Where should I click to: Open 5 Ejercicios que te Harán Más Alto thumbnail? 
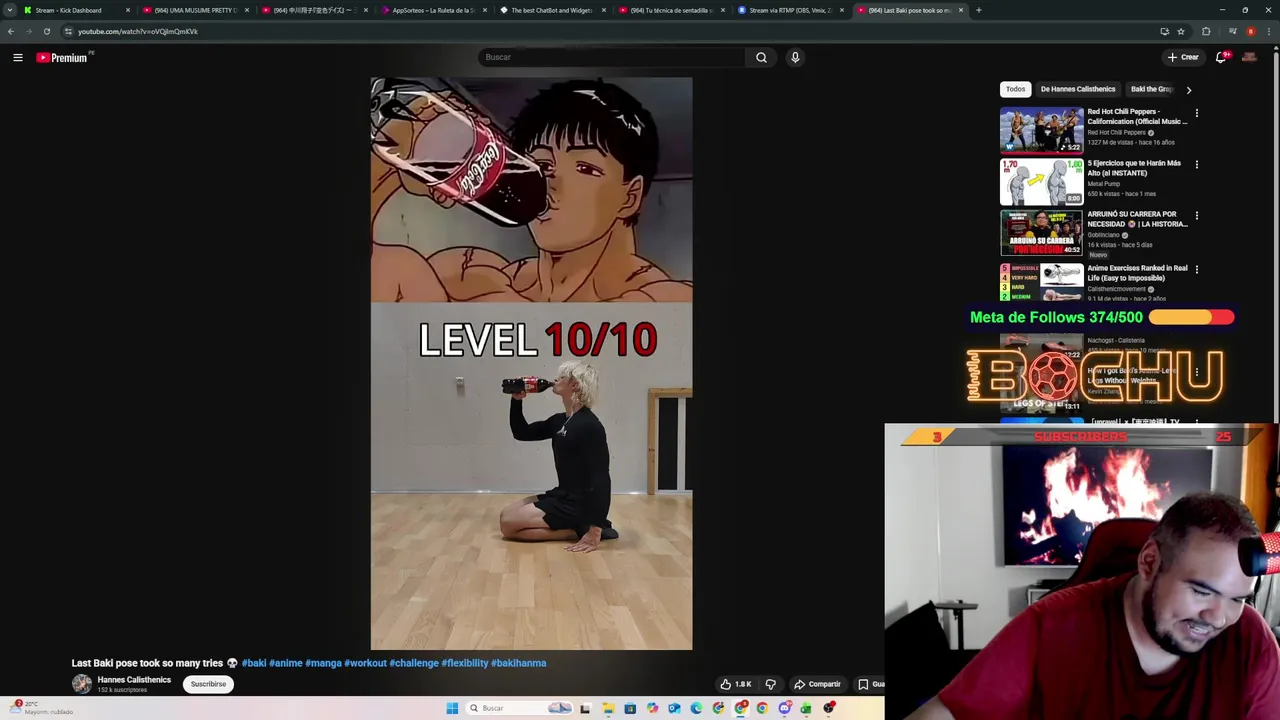coord(1041,181)
